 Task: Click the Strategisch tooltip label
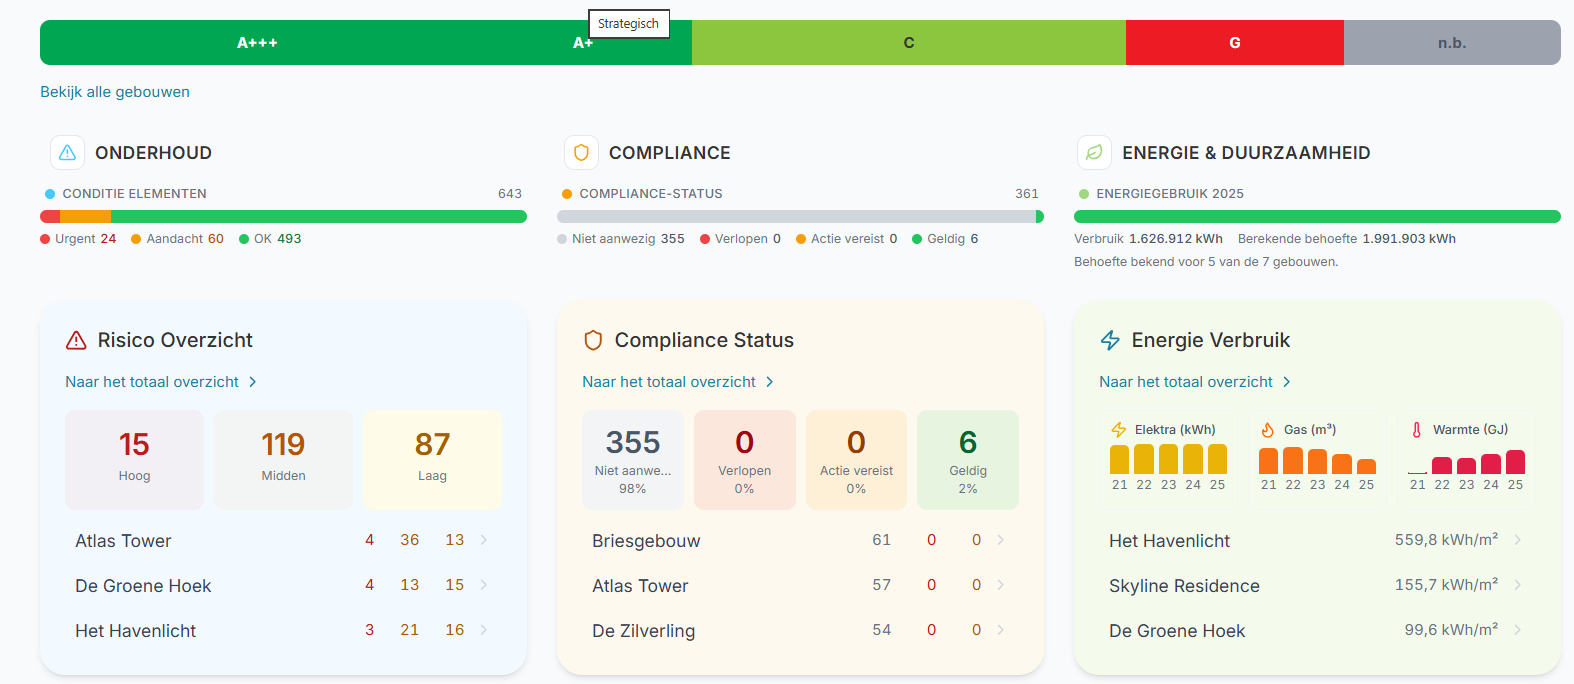coord(628,24)
